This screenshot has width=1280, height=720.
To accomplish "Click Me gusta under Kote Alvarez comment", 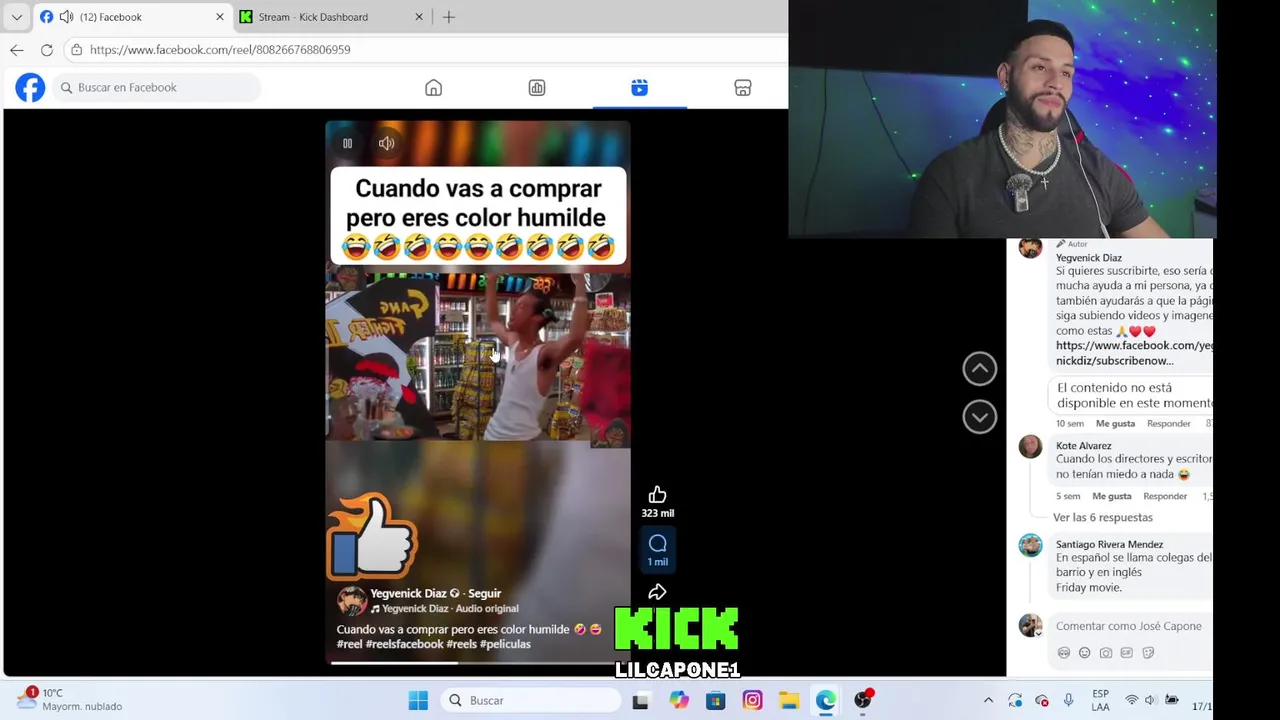I will tap(1112, 496).
